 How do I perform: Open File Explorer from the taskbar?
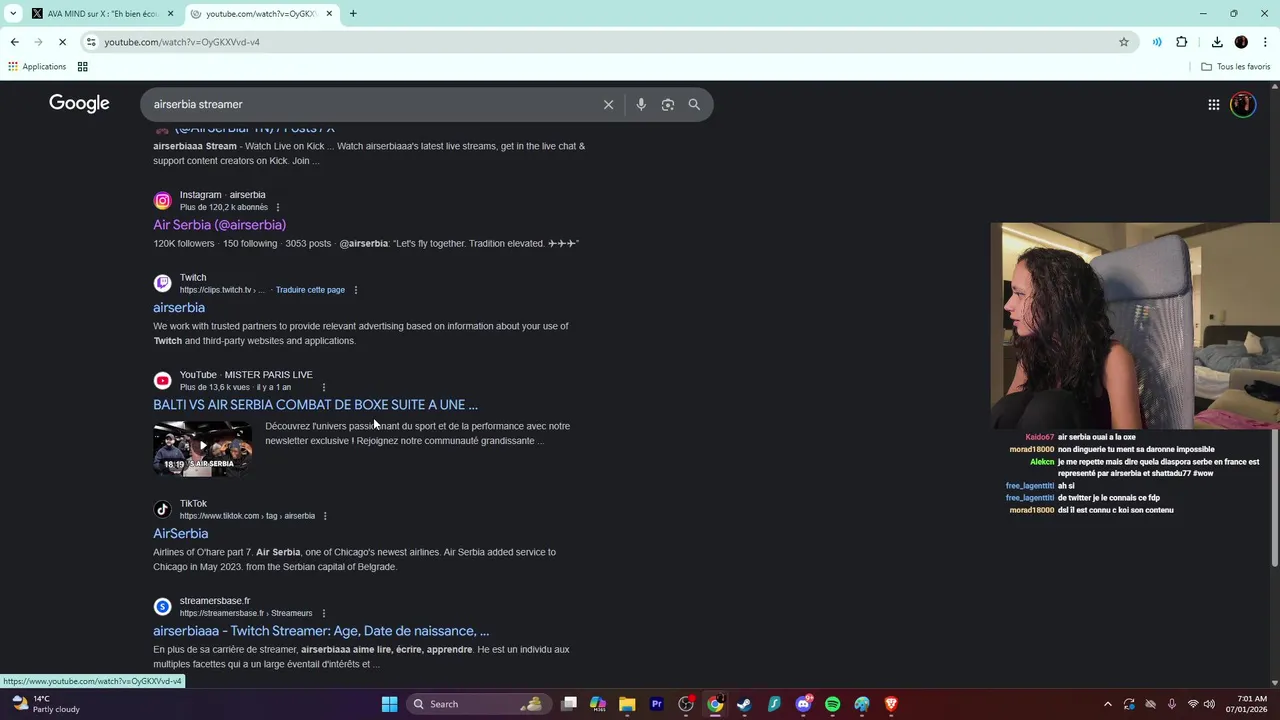[627, 704]
